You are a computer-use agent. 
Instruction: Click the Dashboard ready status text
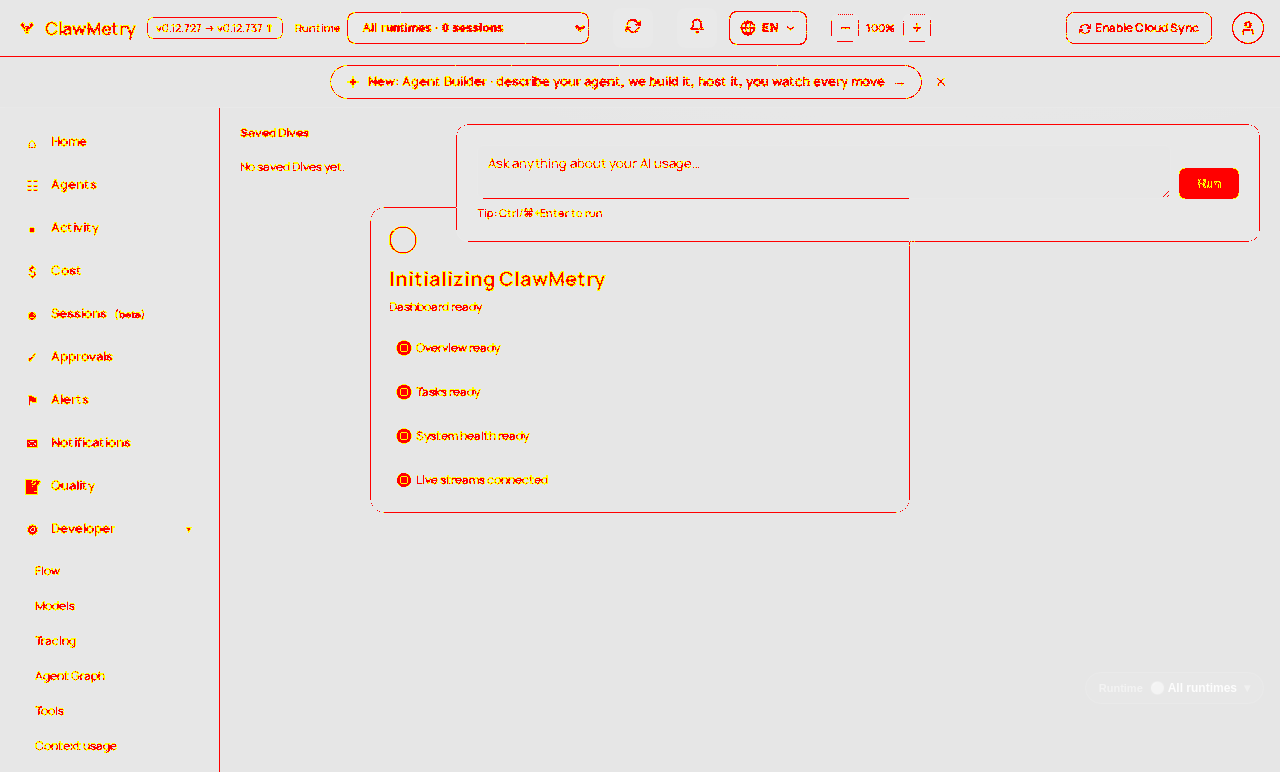436,307
